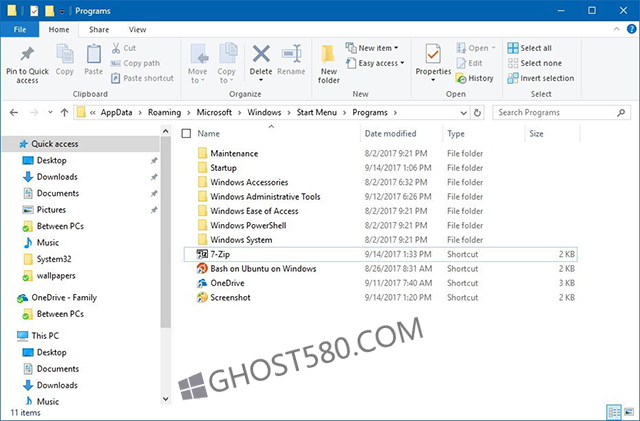Open OneDrive - Family in navigation pane

tap(64, 297)
